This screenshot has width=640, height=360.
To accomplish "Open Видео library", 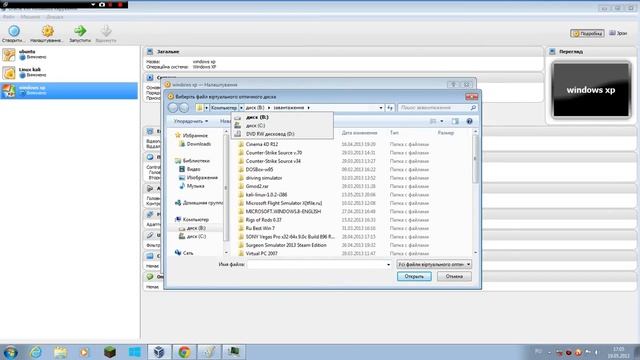I will 193,169.
